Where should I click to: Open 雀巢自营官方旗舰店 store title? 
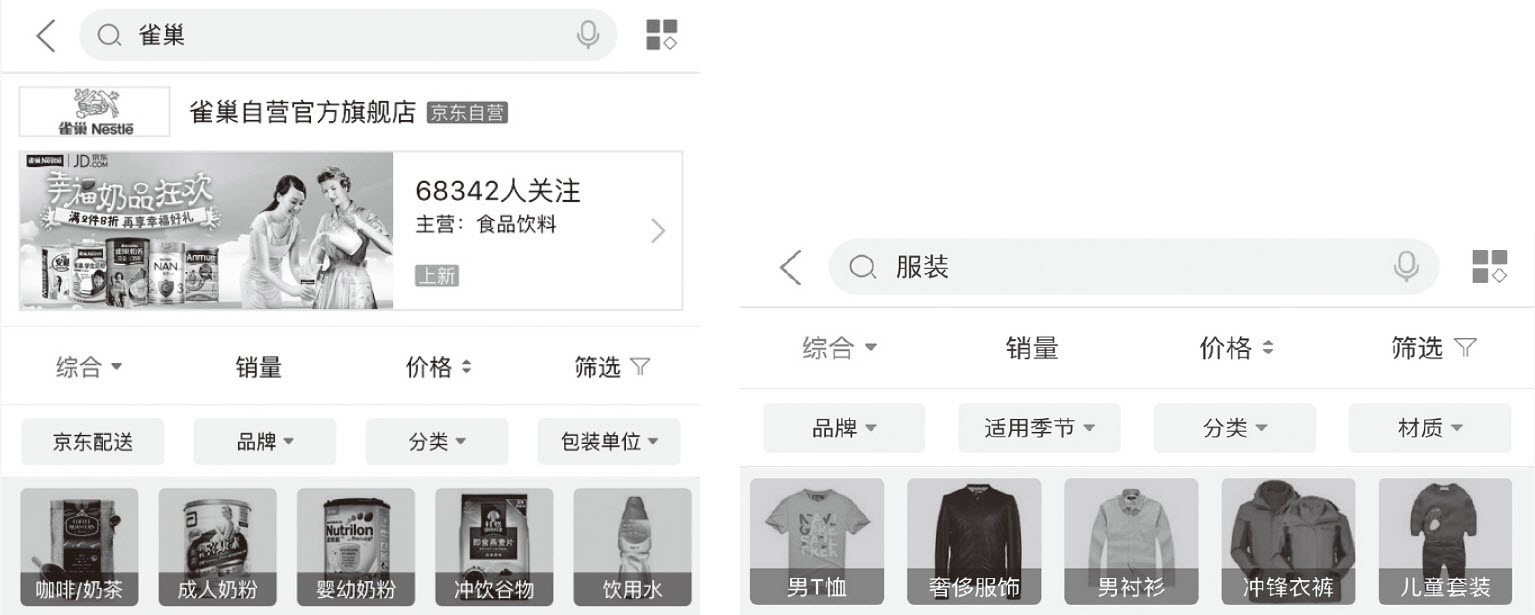coord(302,112)
